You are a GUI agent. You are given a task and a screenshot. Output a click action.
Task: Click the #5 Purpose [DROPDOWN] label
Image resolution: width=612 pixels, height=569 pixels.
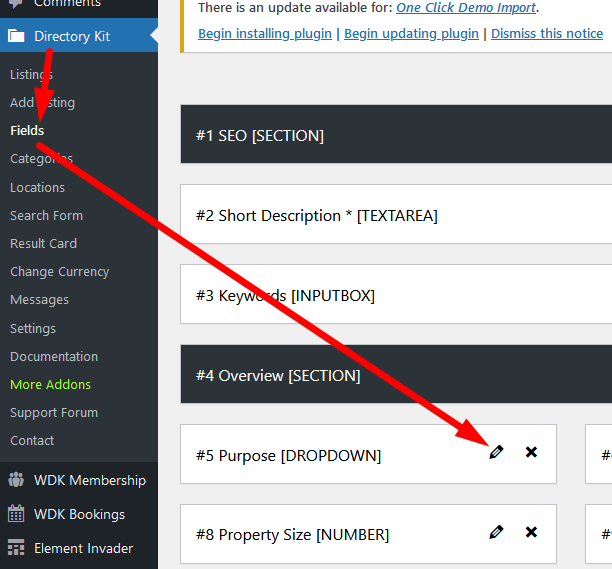[x=288, y=455]
